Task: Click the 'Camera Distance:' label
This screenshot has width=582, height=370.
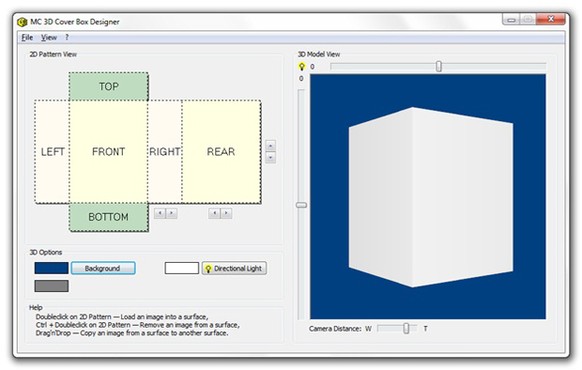Action: (x=335, y=329)
